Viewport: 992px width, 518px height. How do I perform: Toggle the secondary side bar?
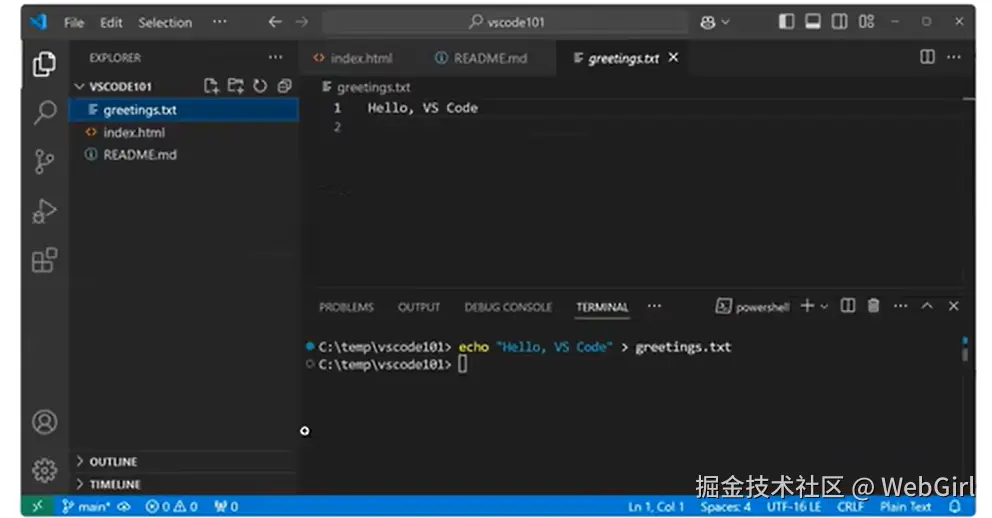click(x=840, y=22)
